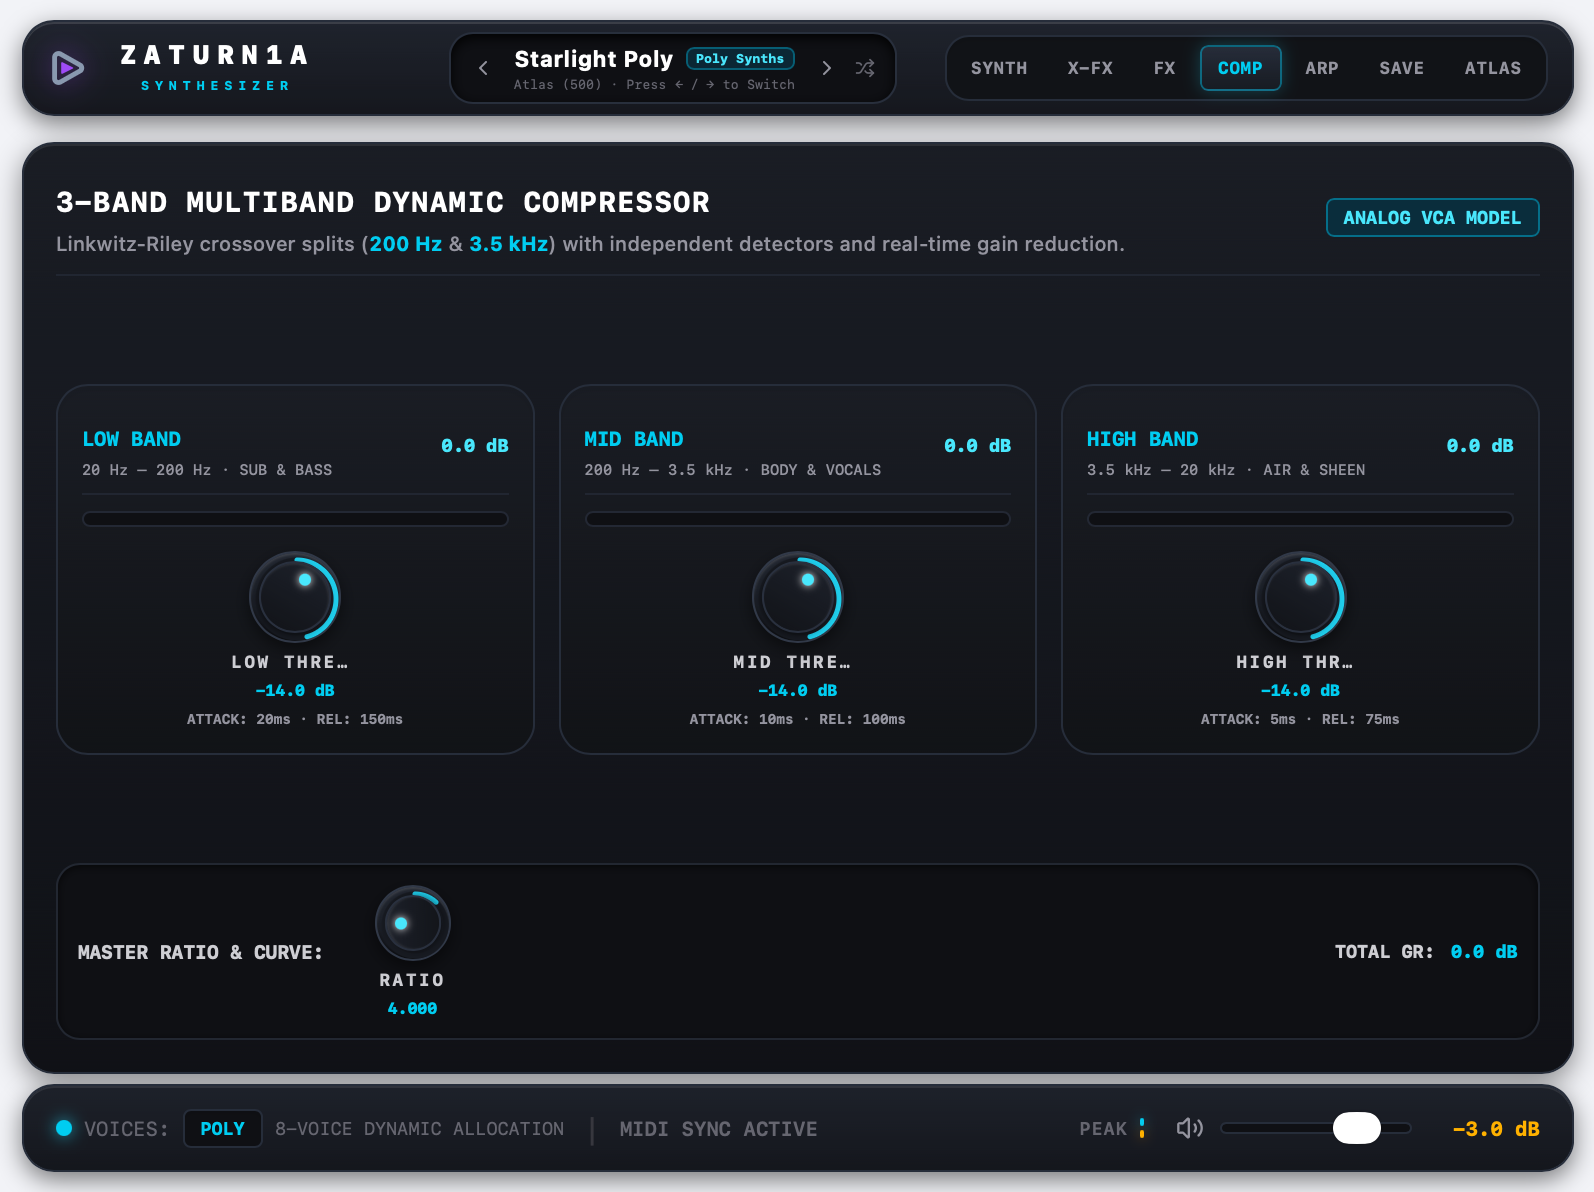
Task: Click the HIGH BAND heading
Action: (1142, 439)
